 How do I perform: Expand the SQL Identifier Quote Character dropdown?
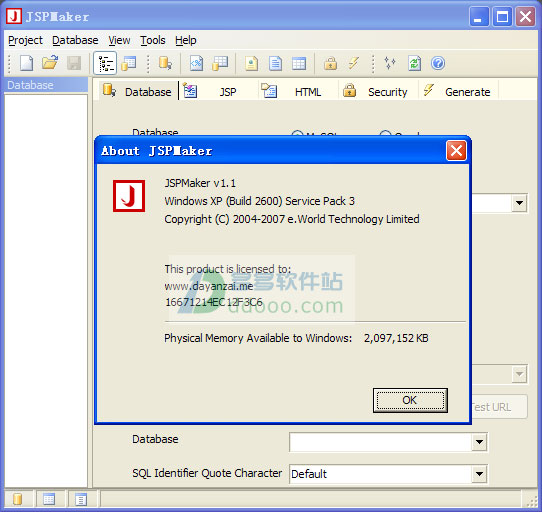tap(479, 474)
